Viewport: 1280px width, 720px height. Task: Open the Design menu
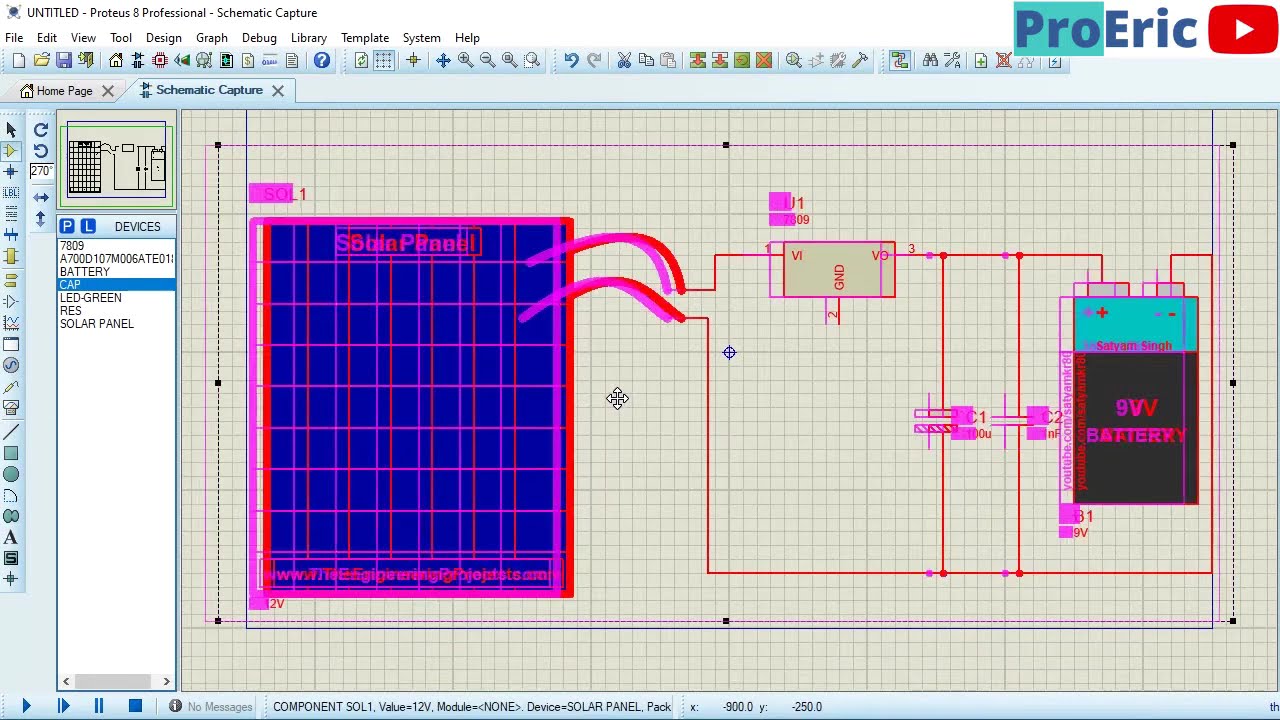click(x=164, y=37)
